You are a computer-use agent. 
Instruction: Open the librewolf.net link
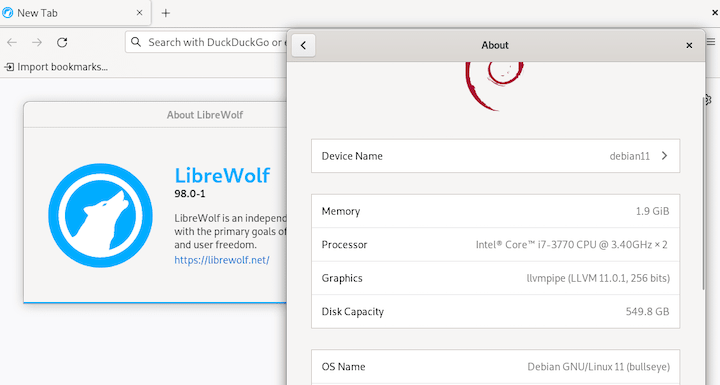[x=222, y=260]
